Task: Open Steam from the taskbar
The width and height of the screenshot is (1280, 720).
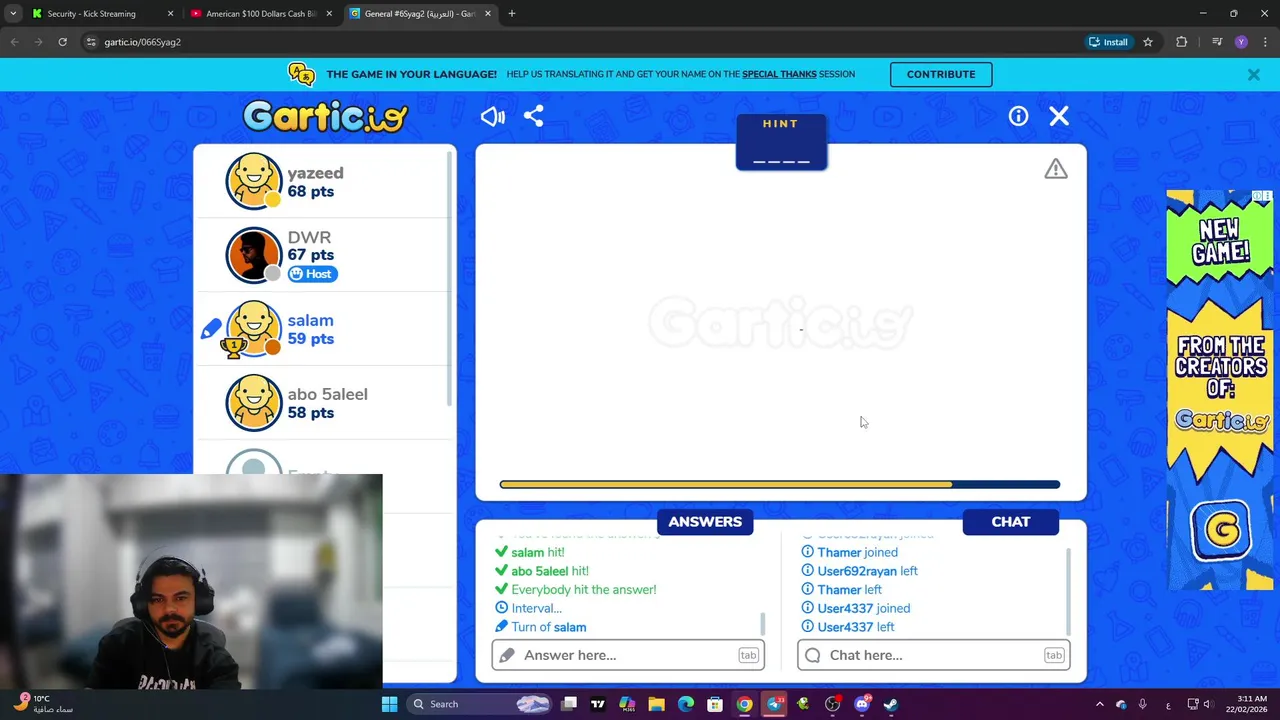Action: [891, 704]
